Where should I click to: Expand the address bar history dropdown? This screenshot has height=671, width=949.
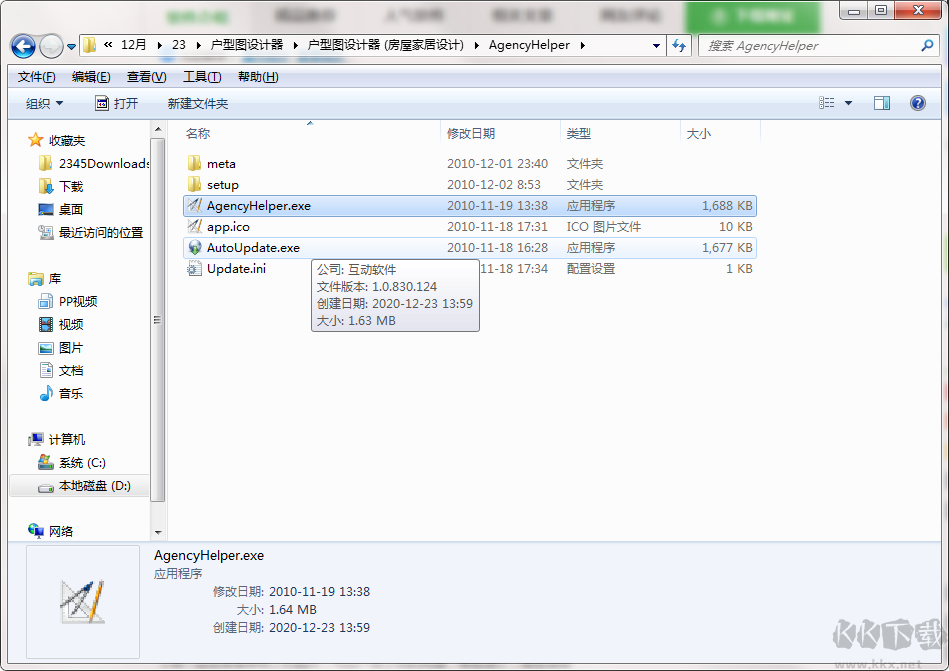[656, 45]
